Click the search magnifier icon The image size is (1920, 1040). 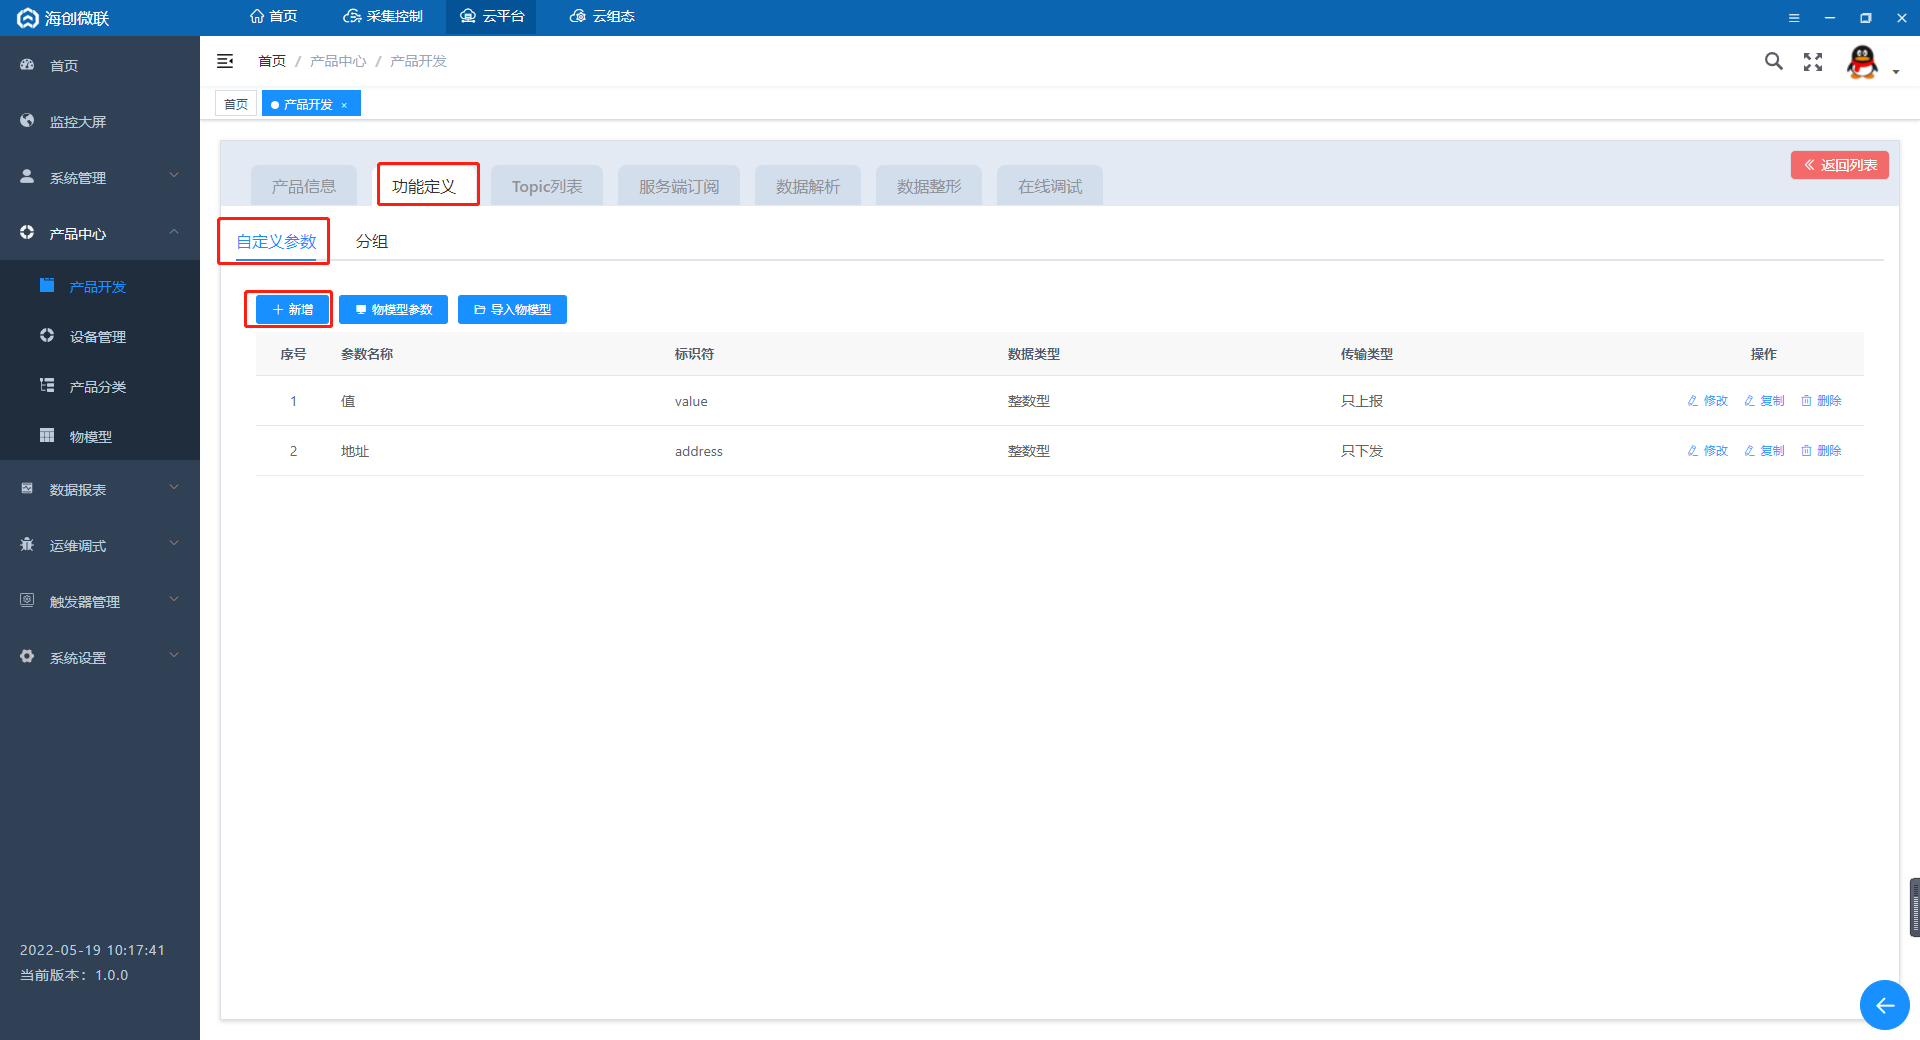pos(1774,61)
